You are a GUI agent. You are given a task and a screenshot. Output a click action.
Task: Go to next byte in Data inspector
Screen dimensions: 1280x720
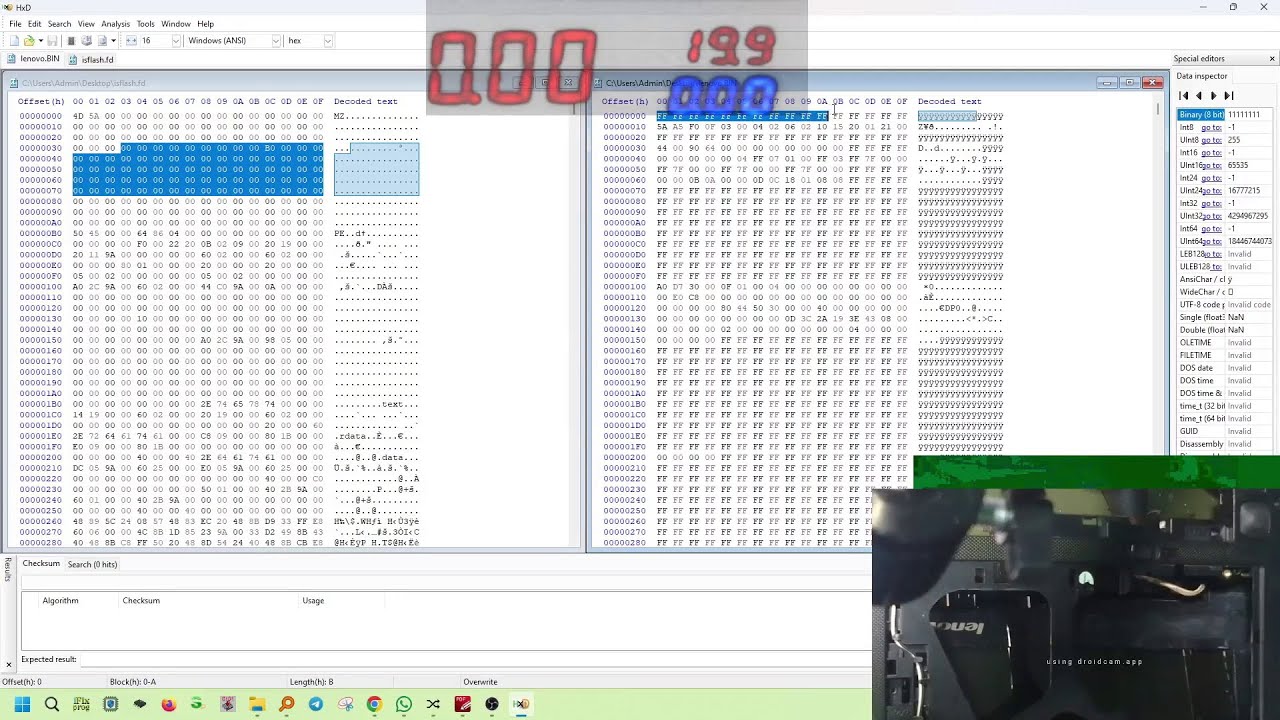pyautogui.click(x=1214, y=96)
